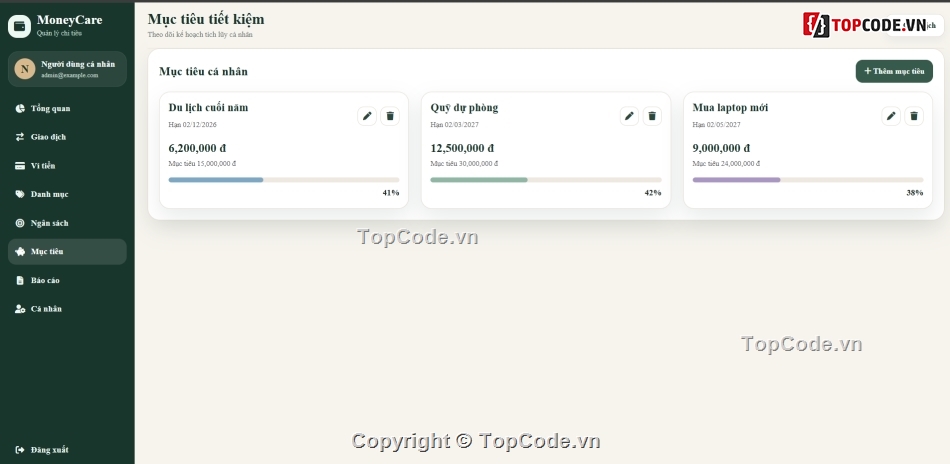Screen dimensions: 950x464
Task: Click the Báo cáo document icon
Action: [x=20, y=280]
